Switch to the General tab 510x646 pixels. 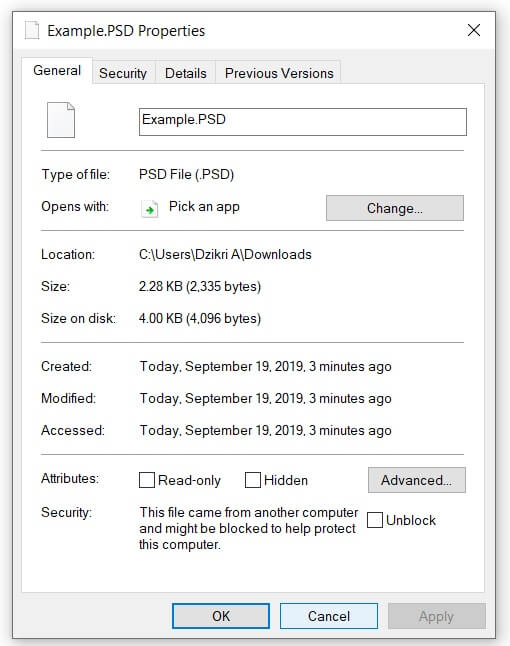point(57,70)
